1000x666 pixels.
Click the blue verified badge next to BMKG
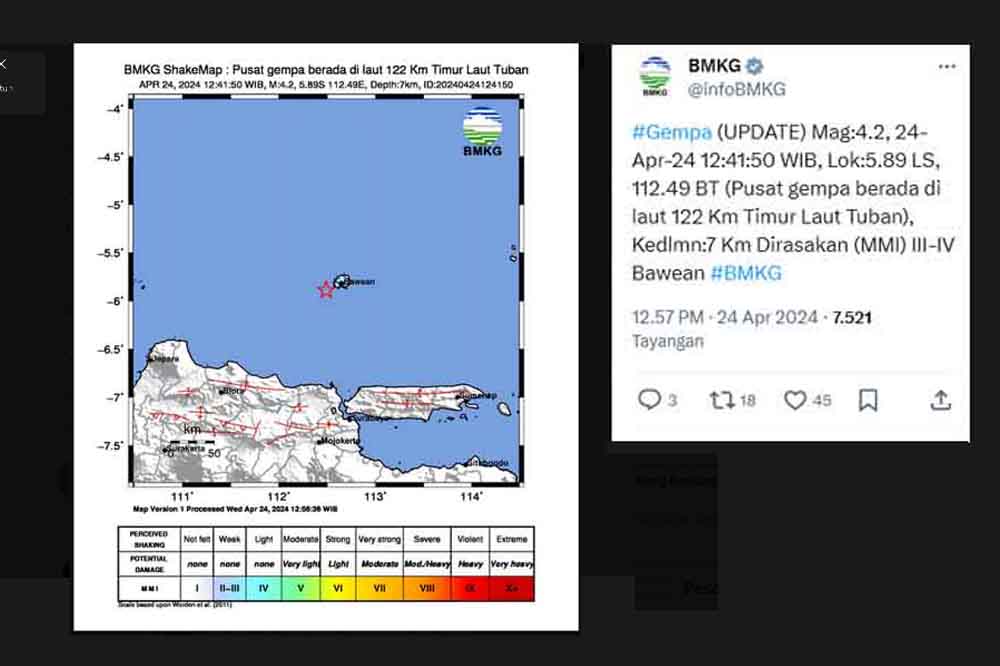coord(755,66)
